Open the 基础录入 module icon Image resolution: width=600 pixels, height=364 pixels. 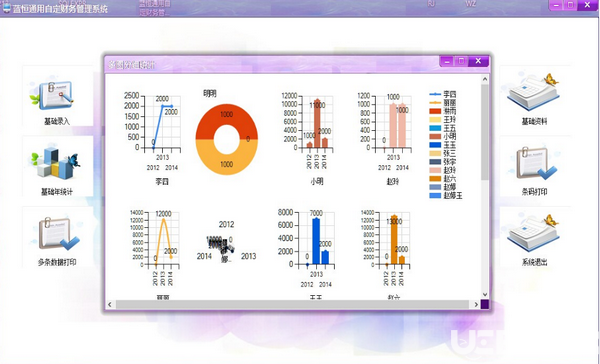tap(51, 94)
